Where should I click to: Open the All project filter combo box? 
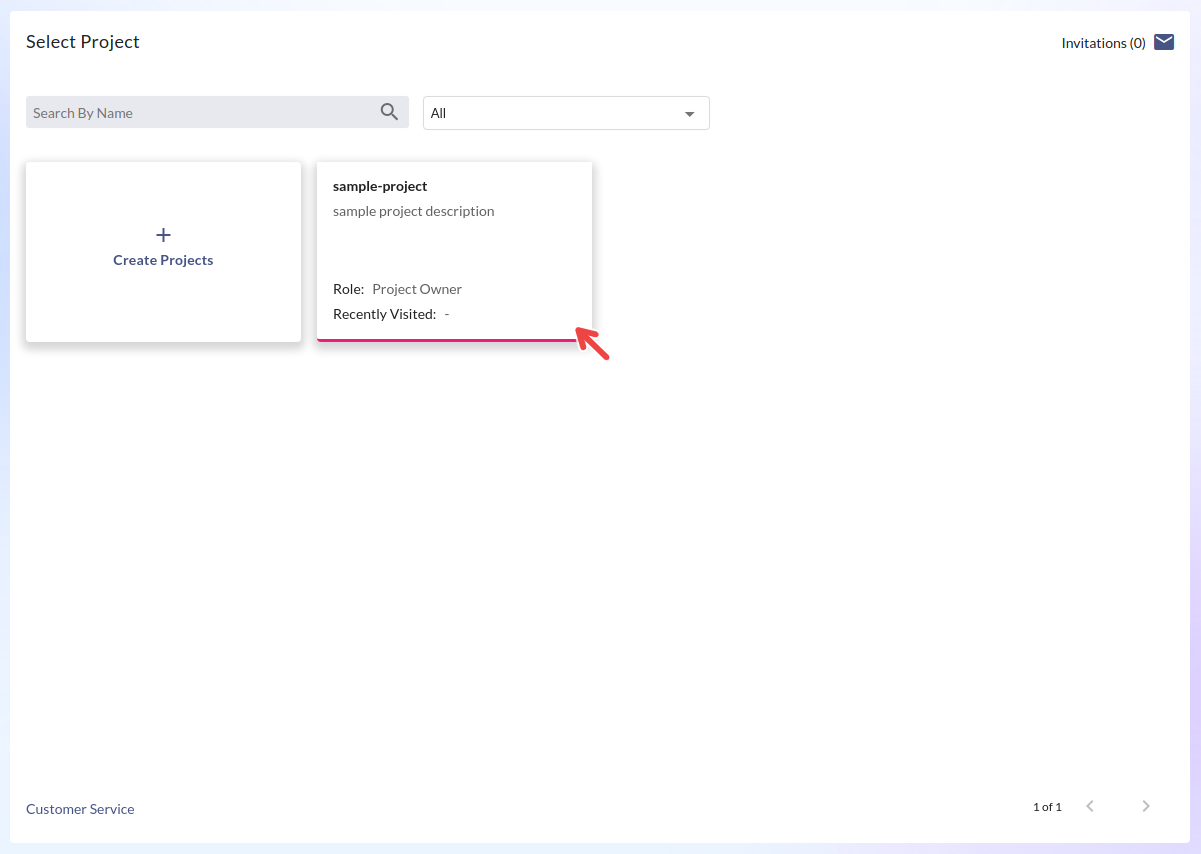click(555, 113)
